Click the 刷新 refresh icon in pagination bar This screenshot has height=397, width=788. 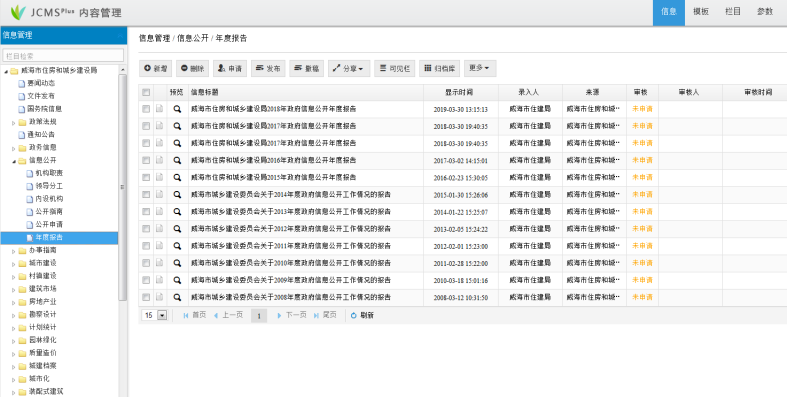click(x=354, y=316)
